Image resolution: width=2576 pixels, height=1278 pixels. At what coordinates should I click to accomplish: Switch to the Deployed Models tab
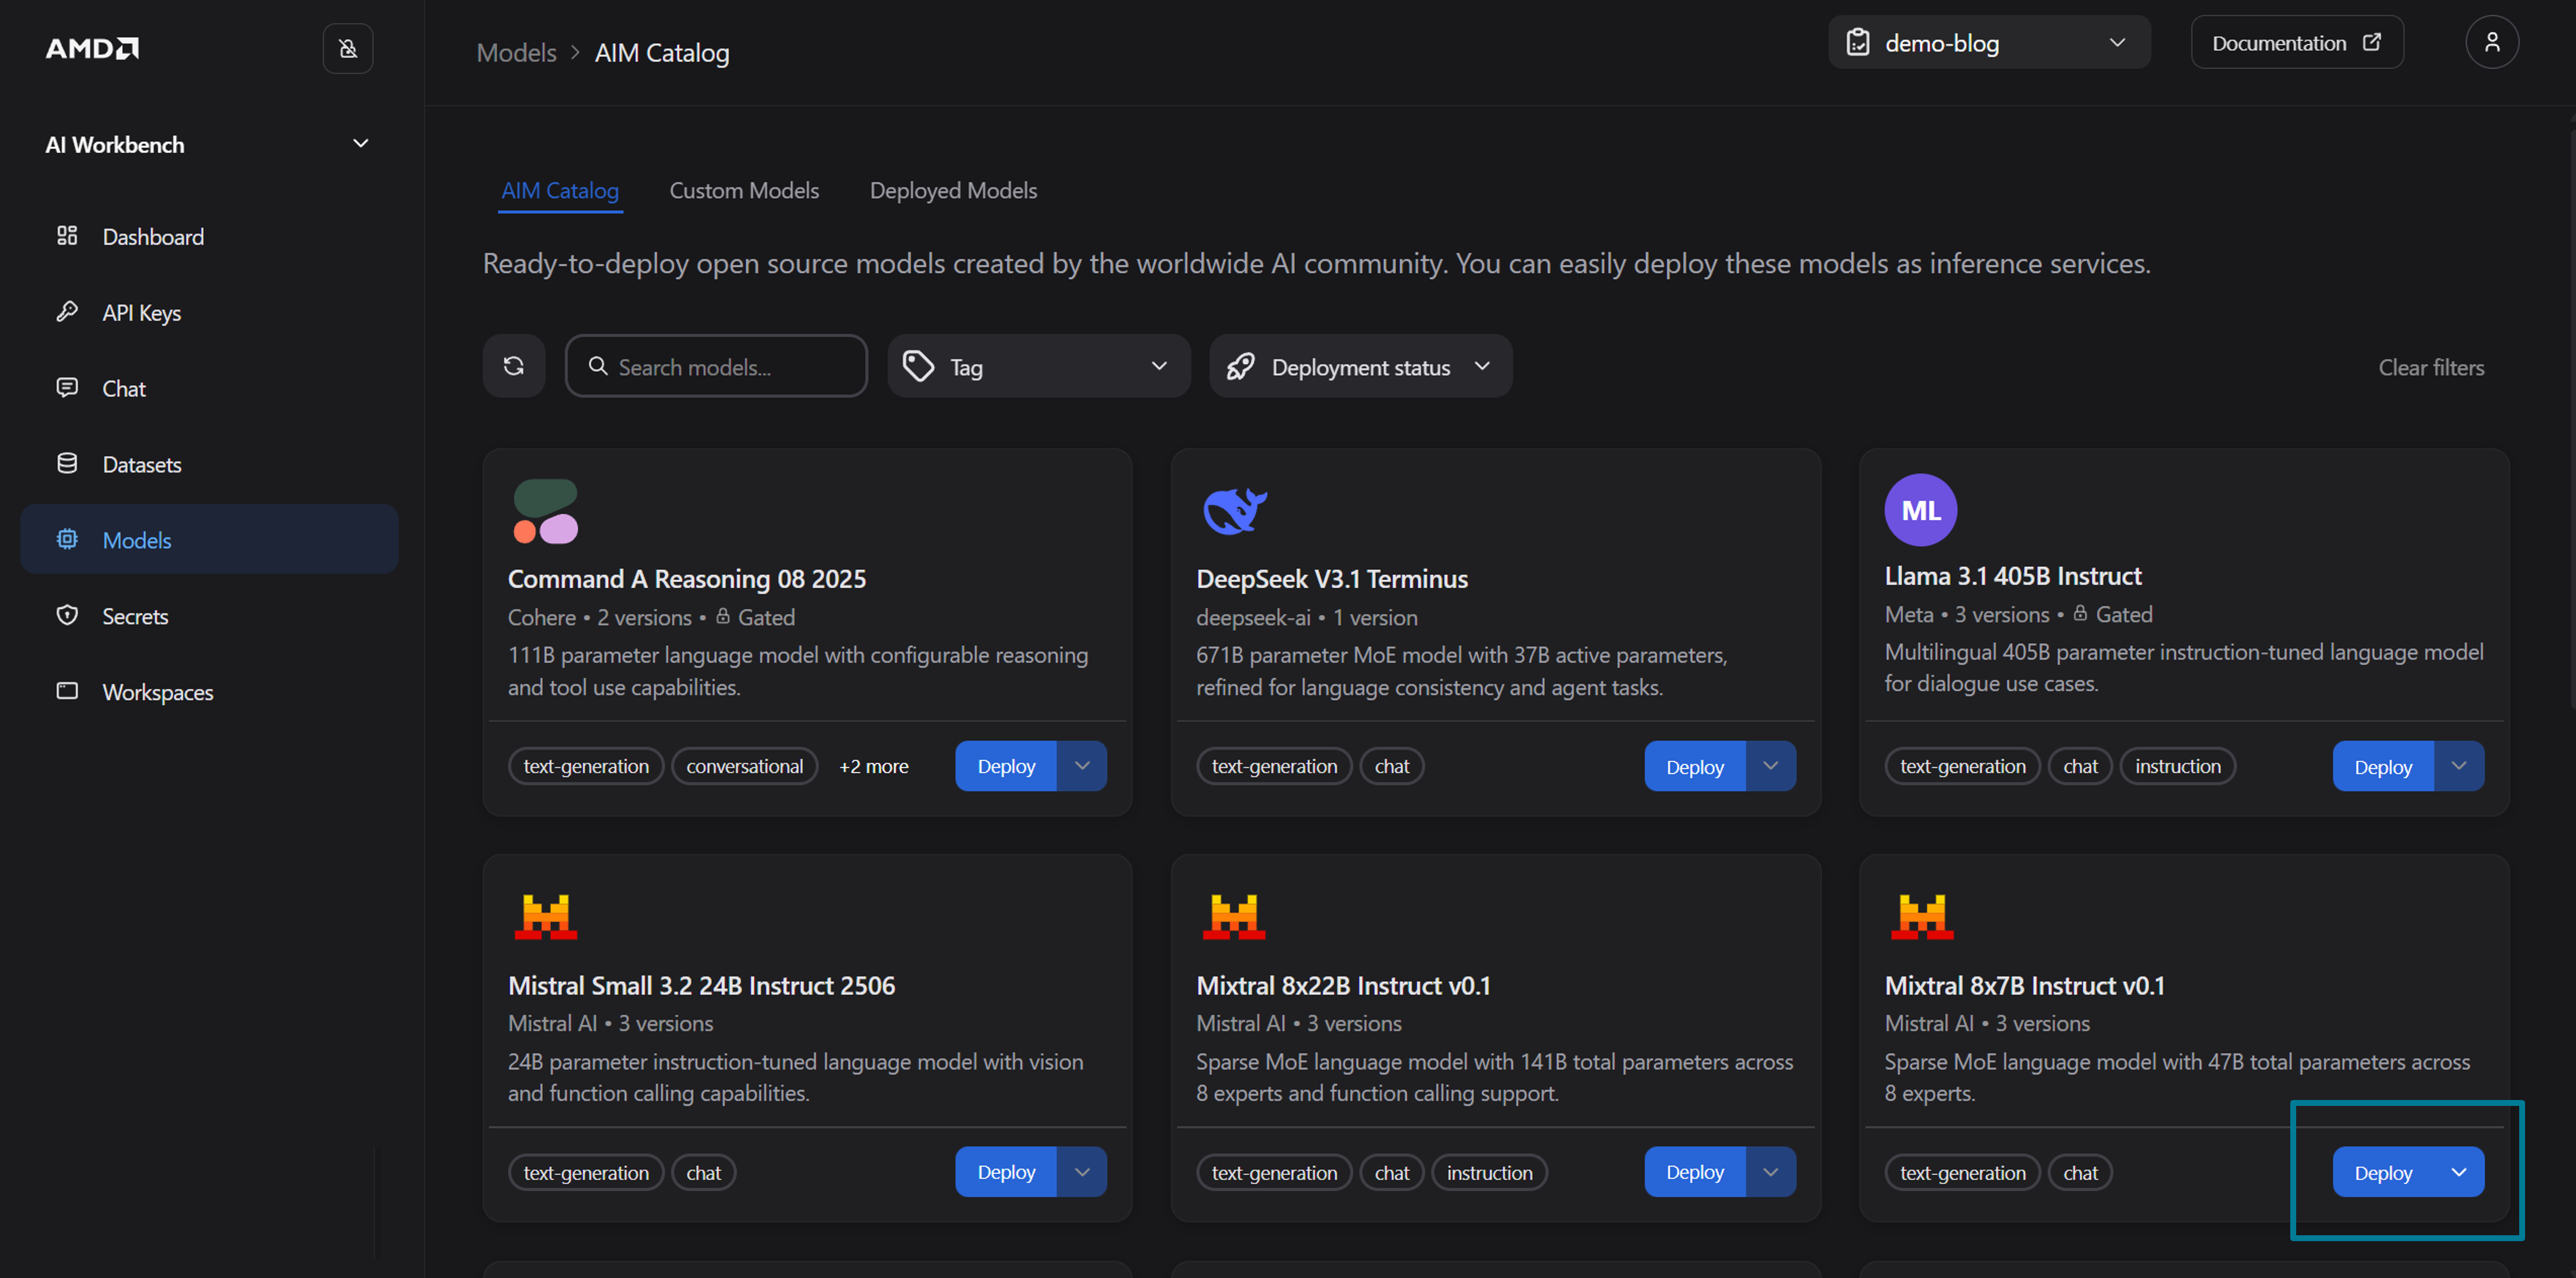pos(952,190)
